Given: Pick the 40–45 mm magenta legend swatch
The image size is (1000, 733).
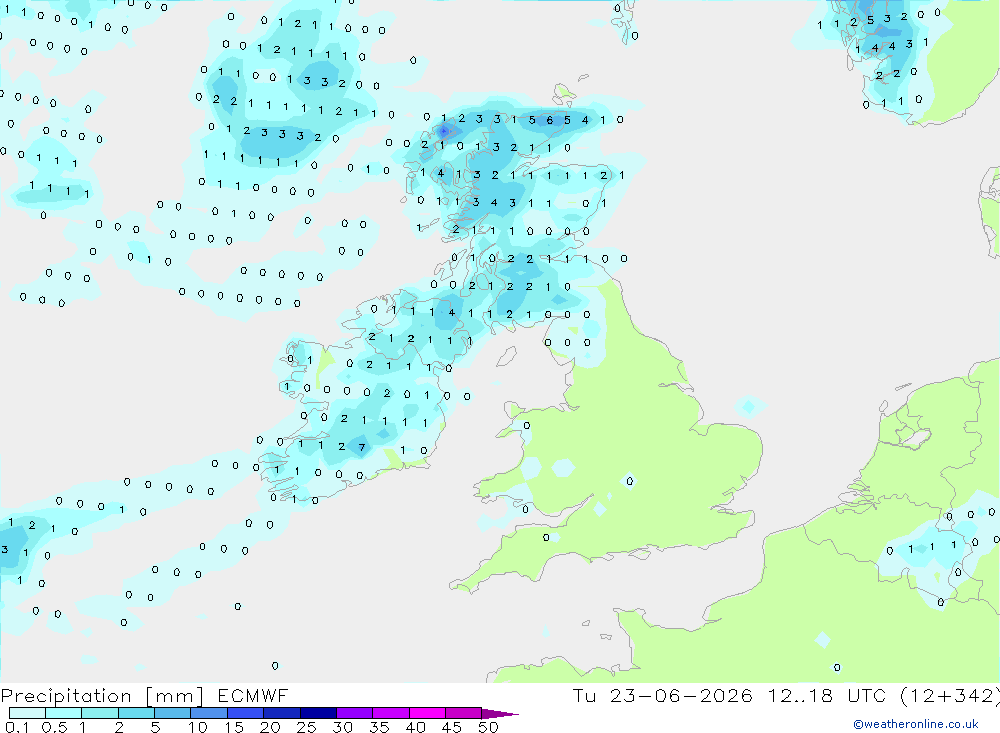Looking at the screenshot, I should (427, 713).
